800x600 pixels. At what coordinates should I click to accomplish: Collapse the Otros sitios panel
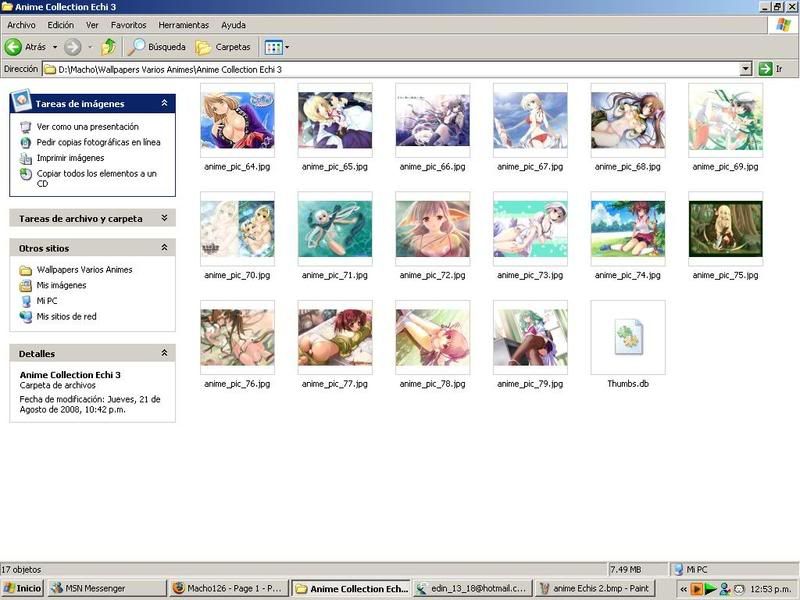(164, 248)
